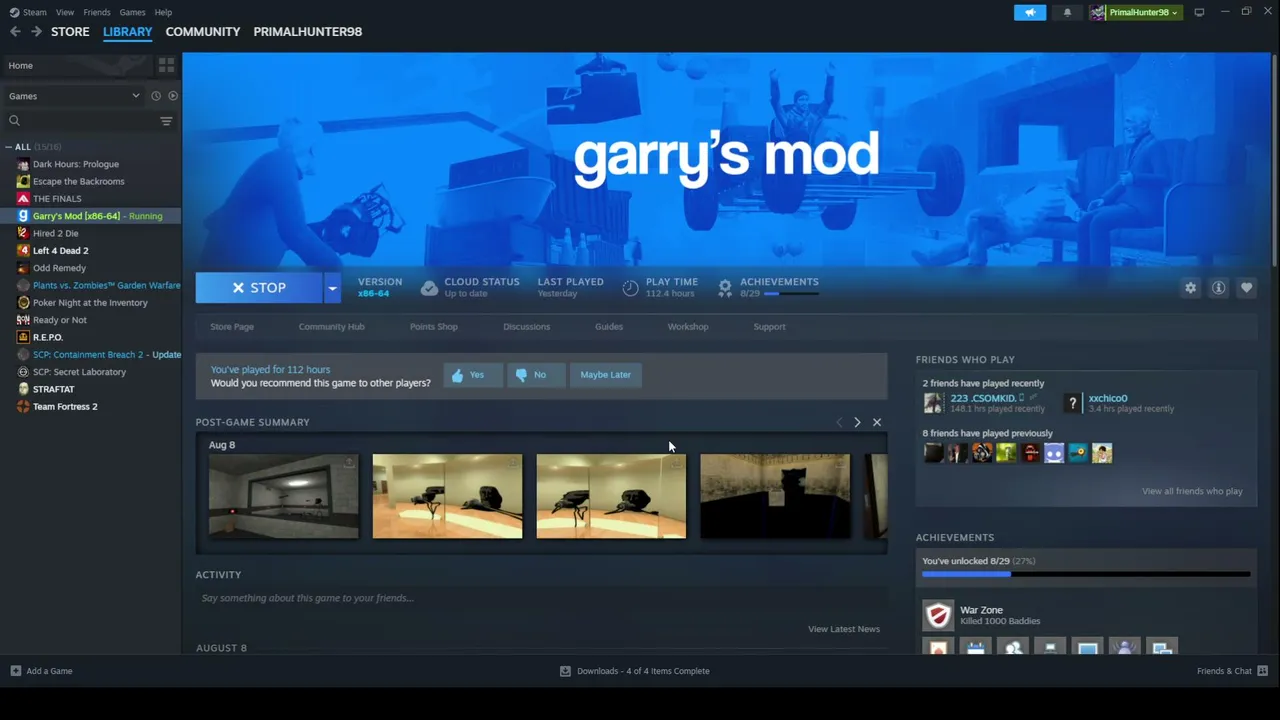The width and height of the screenshot is (1280, 720).
Task: Click the achievements badge icon in header
Action: [725, 288]
